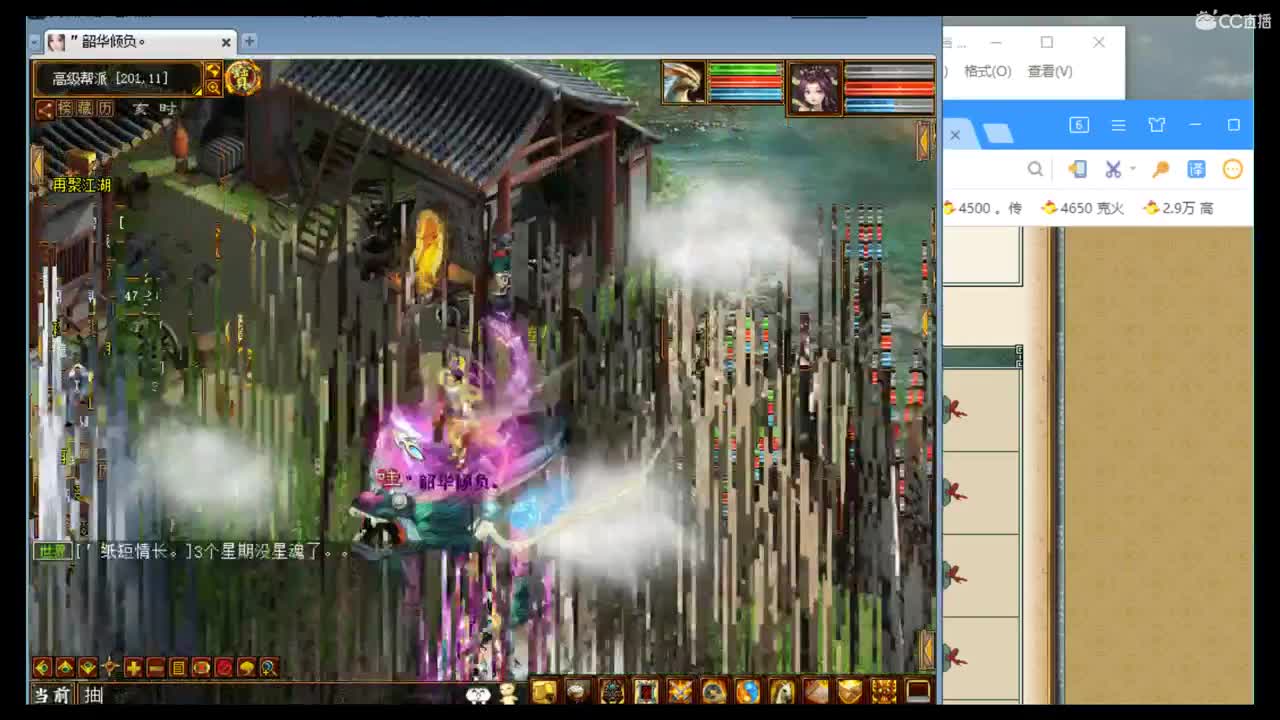
Task: Open the emoticon face icon in chat bar
Action: [478, 694]
